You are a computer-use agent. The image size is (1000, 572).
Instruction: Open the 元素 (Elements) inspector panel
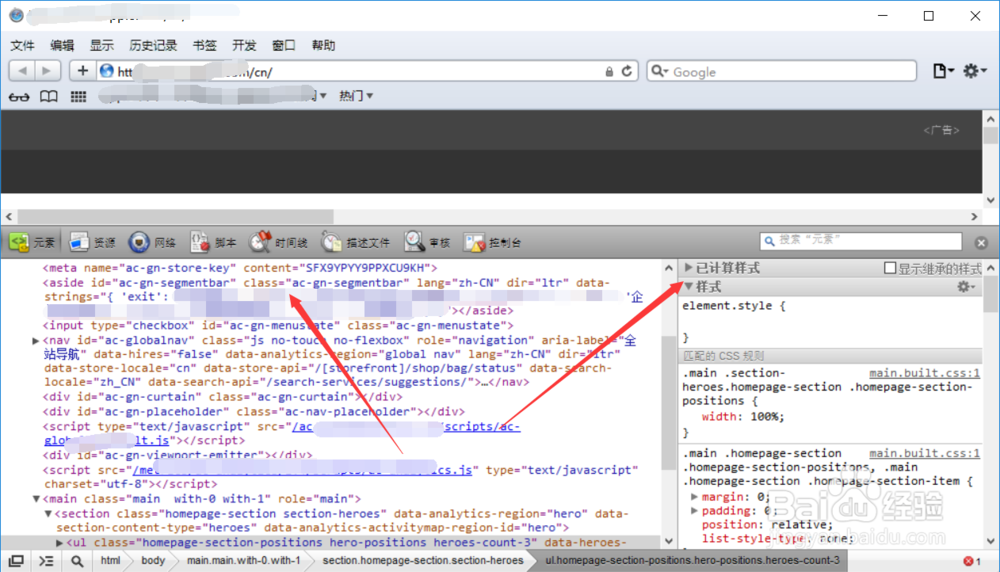click(x=33, y=242)
